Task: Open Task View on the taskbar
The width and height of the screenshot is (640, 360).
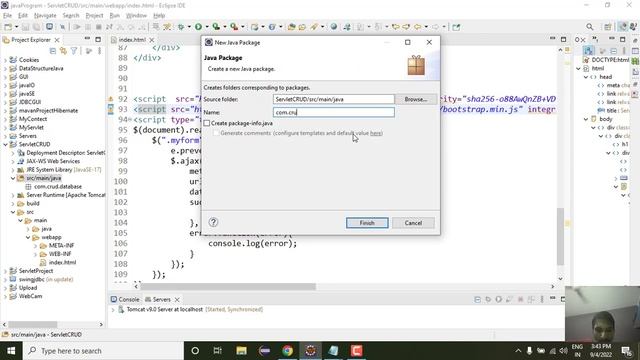Action: click(x=218, y=351)
